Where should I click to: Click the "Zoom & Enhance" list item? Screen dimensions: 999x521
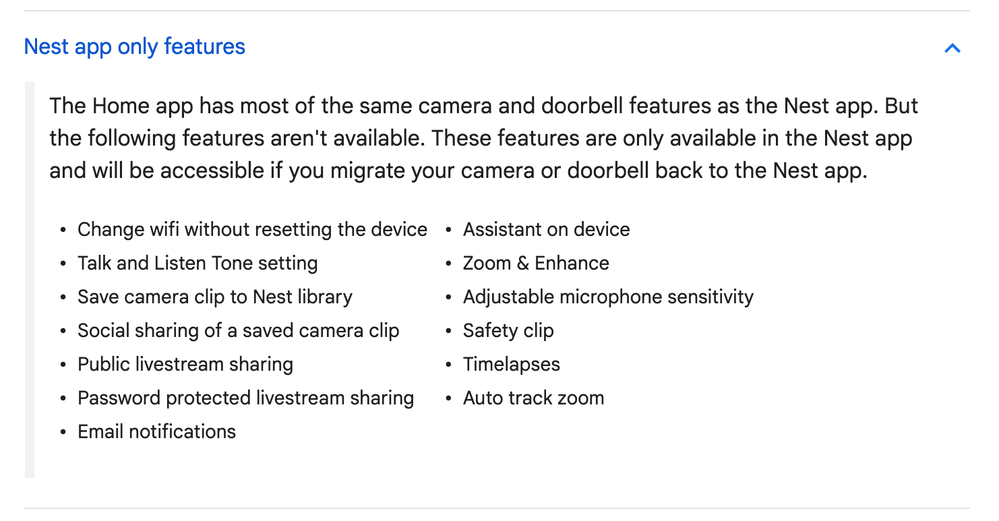point(535,264)
